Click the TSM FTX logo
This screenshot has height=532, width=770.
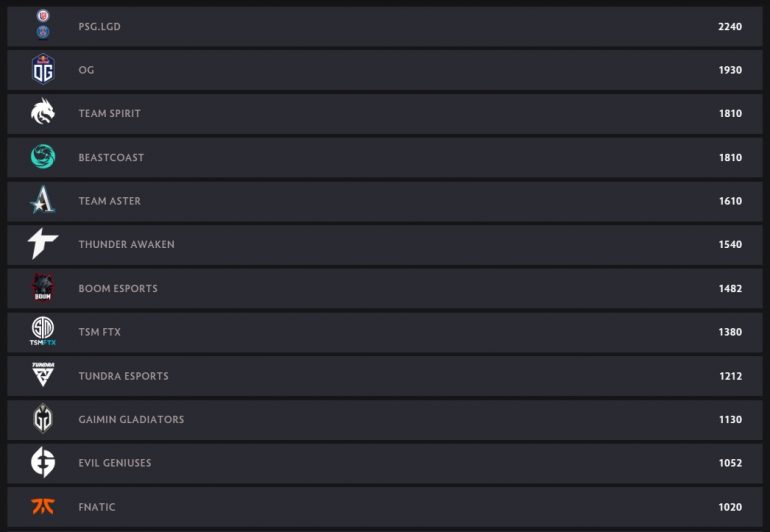click(x=43, y=332)
